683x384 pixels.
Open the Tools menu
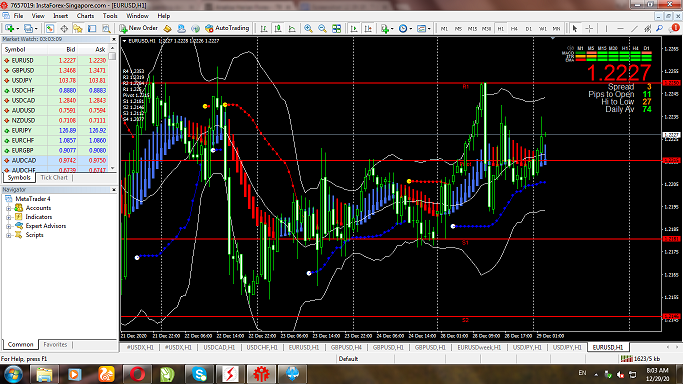point(110,16)
